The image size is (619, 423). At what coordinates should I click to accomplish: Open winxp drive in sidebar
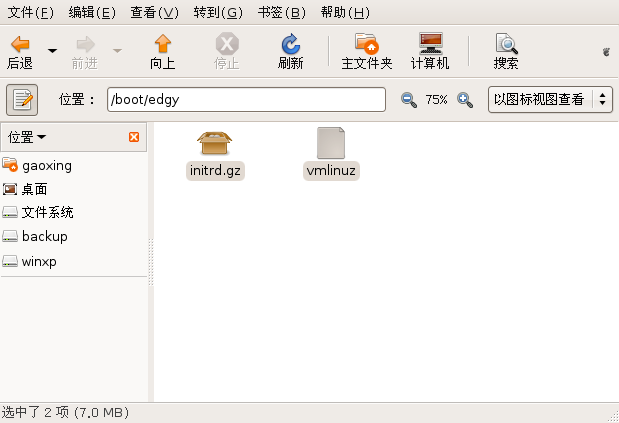coord(29,261)
